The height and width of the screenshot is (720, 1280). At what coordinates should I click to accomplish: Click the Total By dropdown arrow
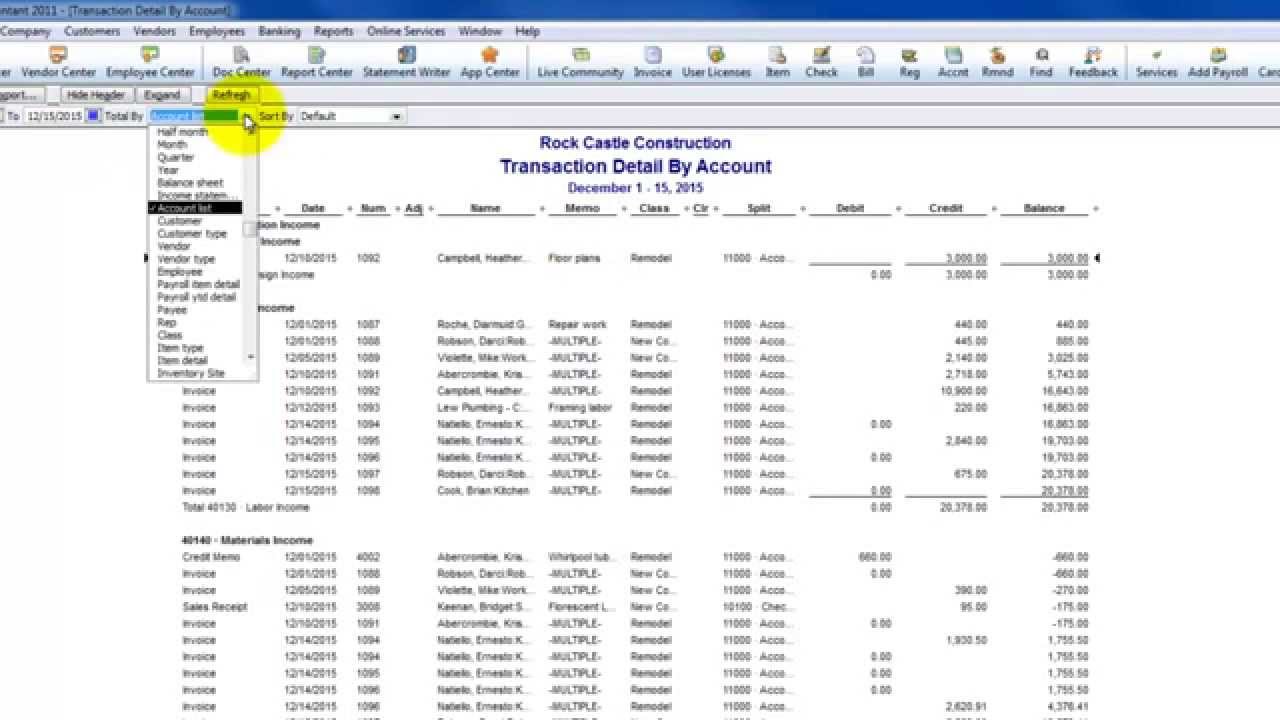(248, 116)
